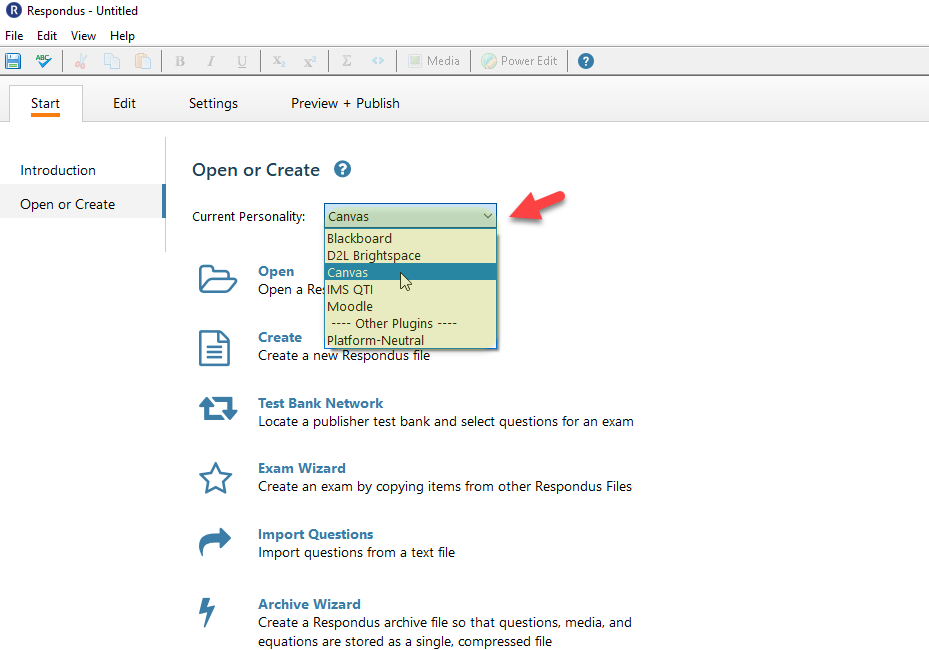Click the Power Edit toolbar button
Screen dimensions: 929x650
pos(519,61)
